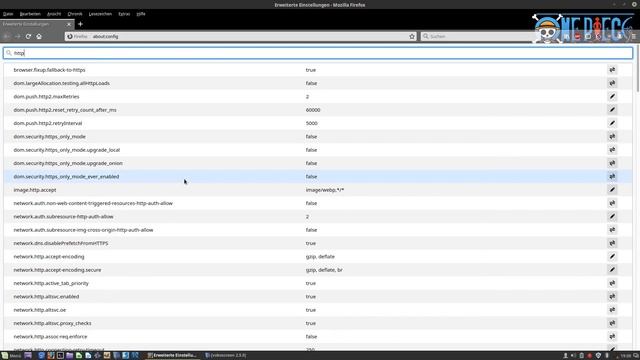Screen dimensions: 640x360
Task: Click the value gzip, deflate, br
Action: pos(324,270)
